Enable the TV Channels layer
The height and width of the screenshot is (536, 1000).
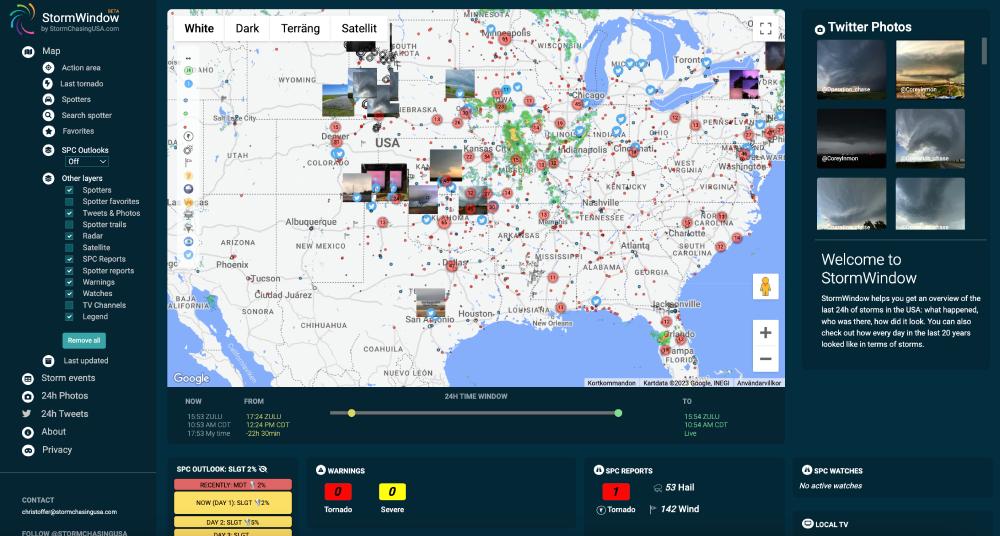pos(69,305)
